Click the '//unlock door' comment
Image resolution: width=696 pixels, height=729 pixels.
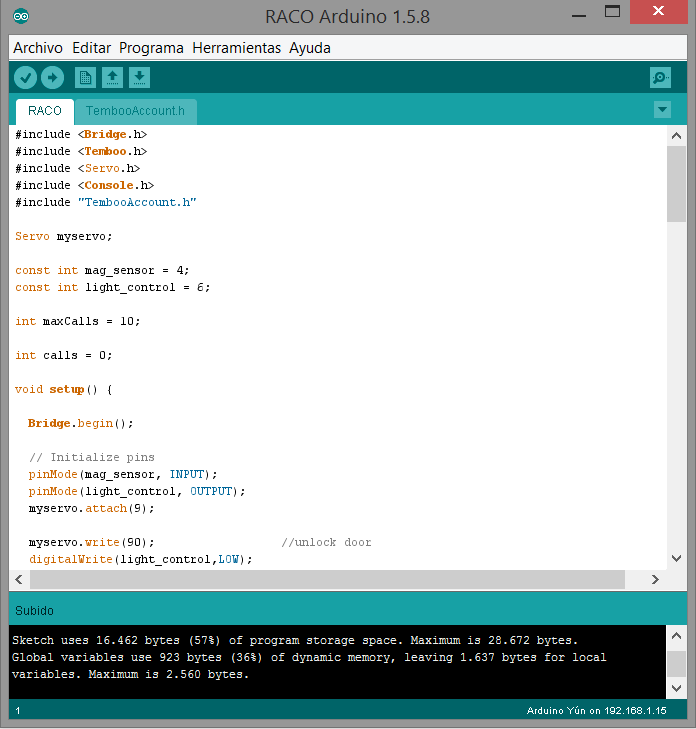(326, 542)
